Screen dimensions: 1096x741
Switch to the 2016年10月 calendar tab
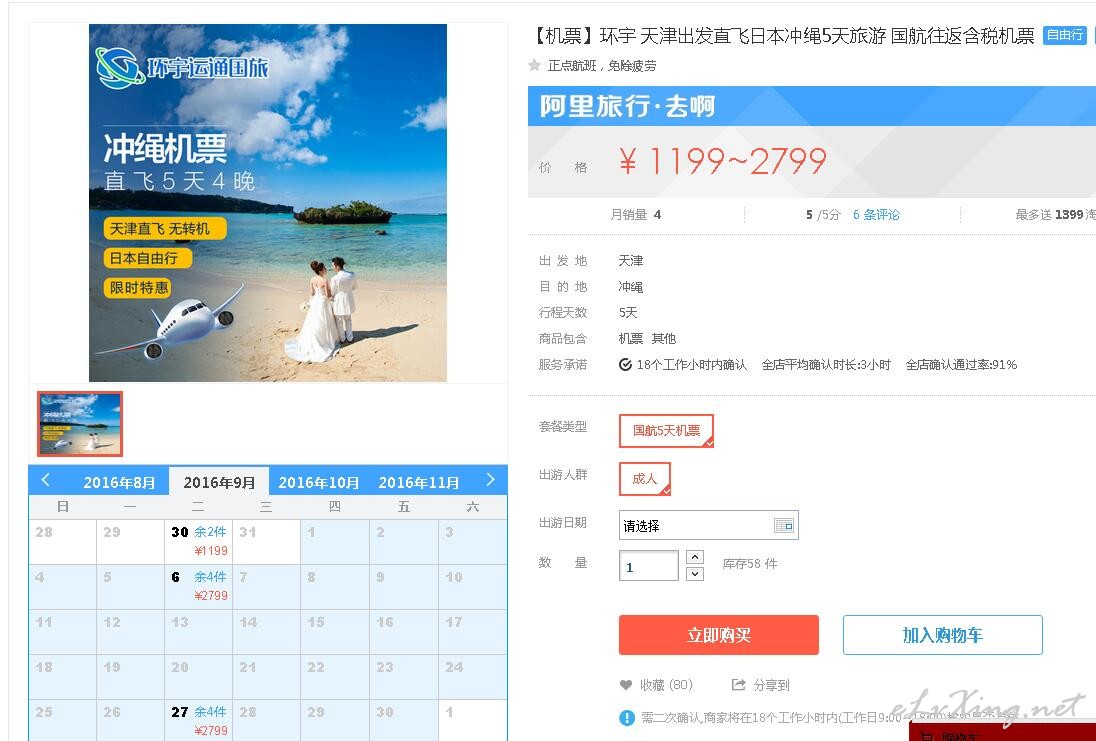click(x=319, y=482)
